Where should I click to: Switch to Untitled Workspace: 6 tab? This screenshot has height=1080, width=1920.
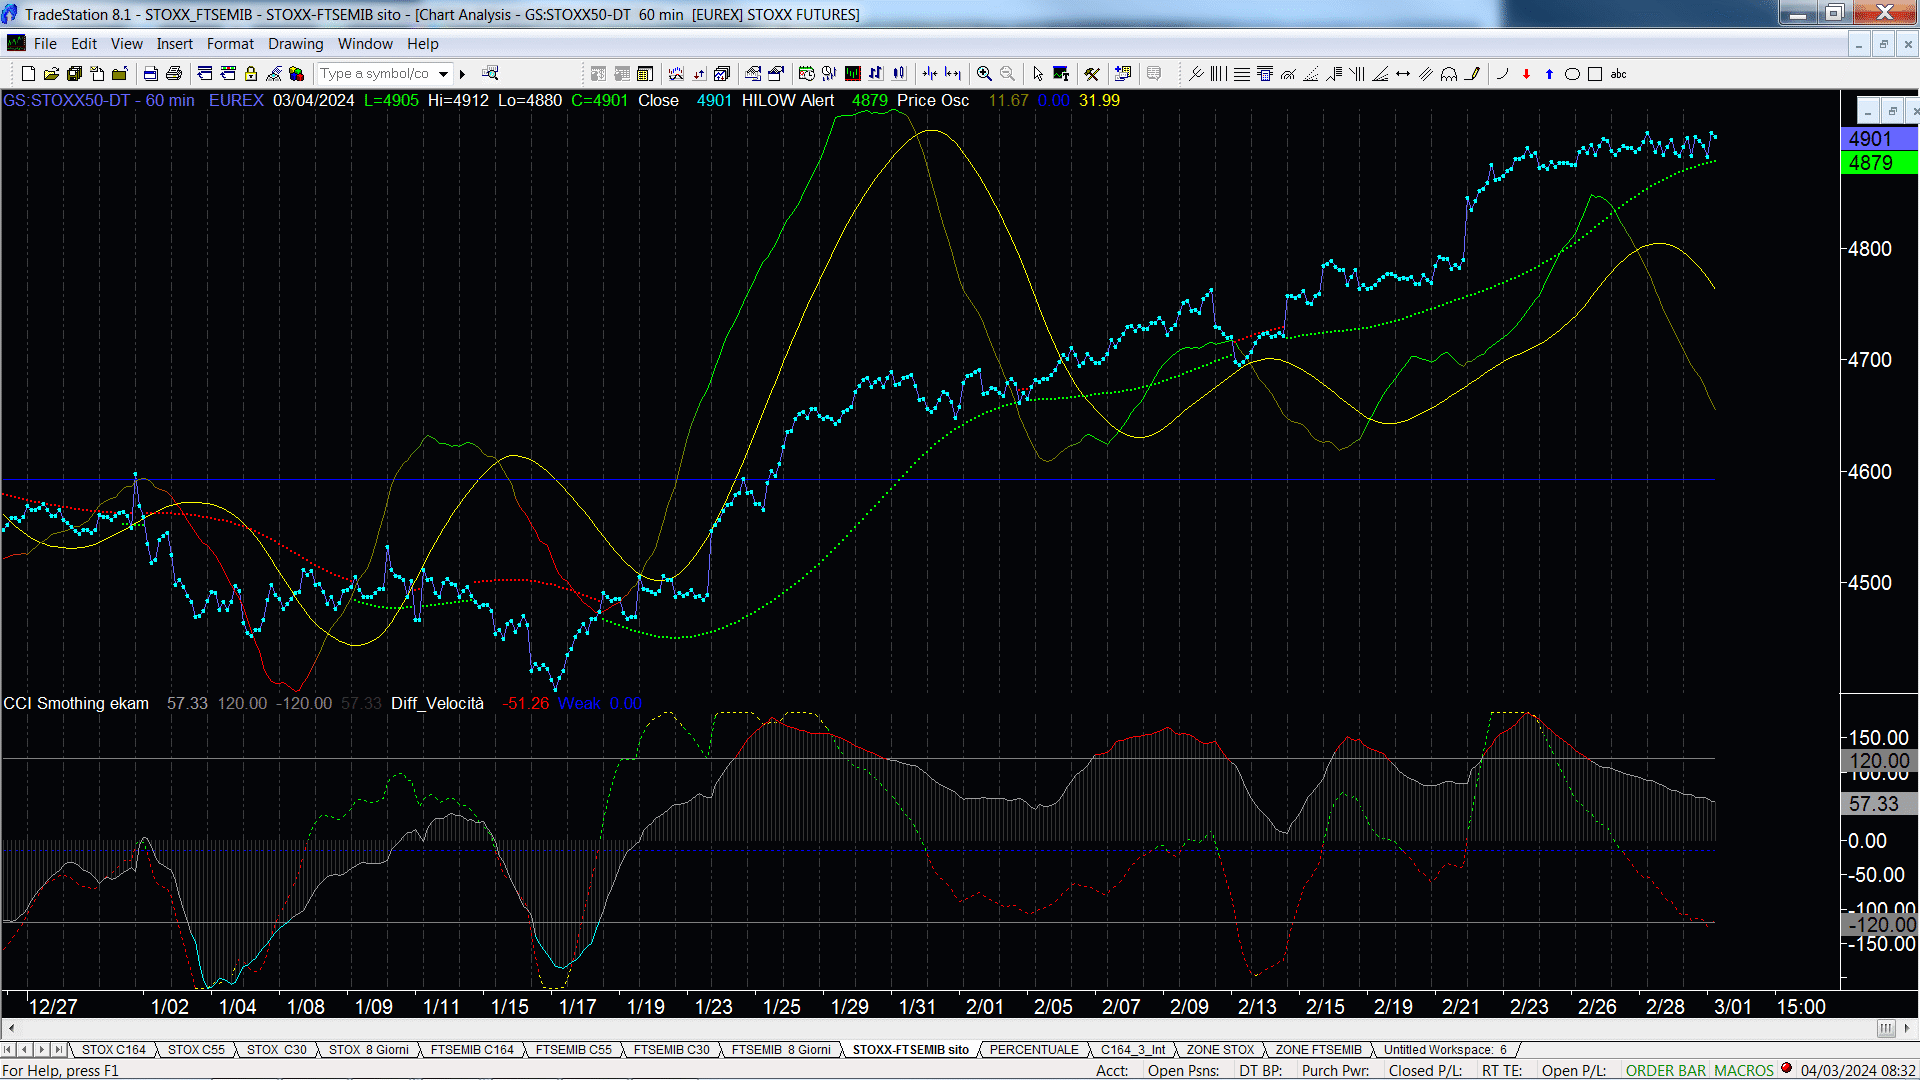pyautogui.click(x=1445, y=1050)
